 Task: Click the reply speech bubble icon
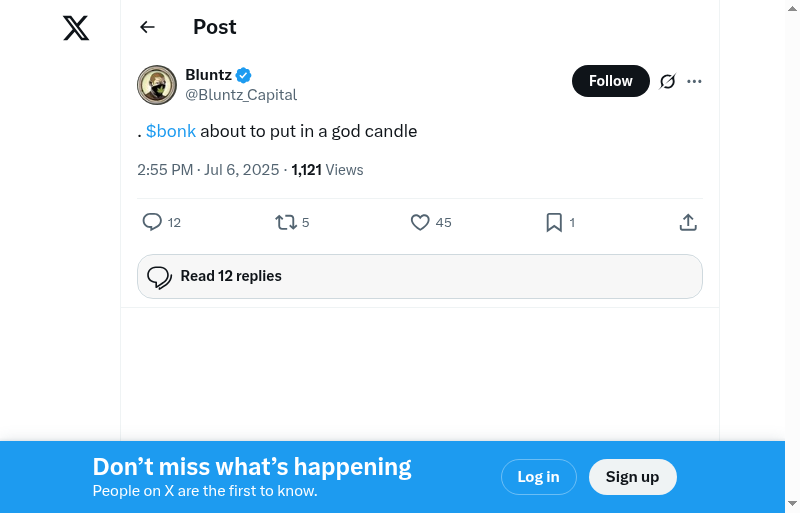click(x=152, y=222)
